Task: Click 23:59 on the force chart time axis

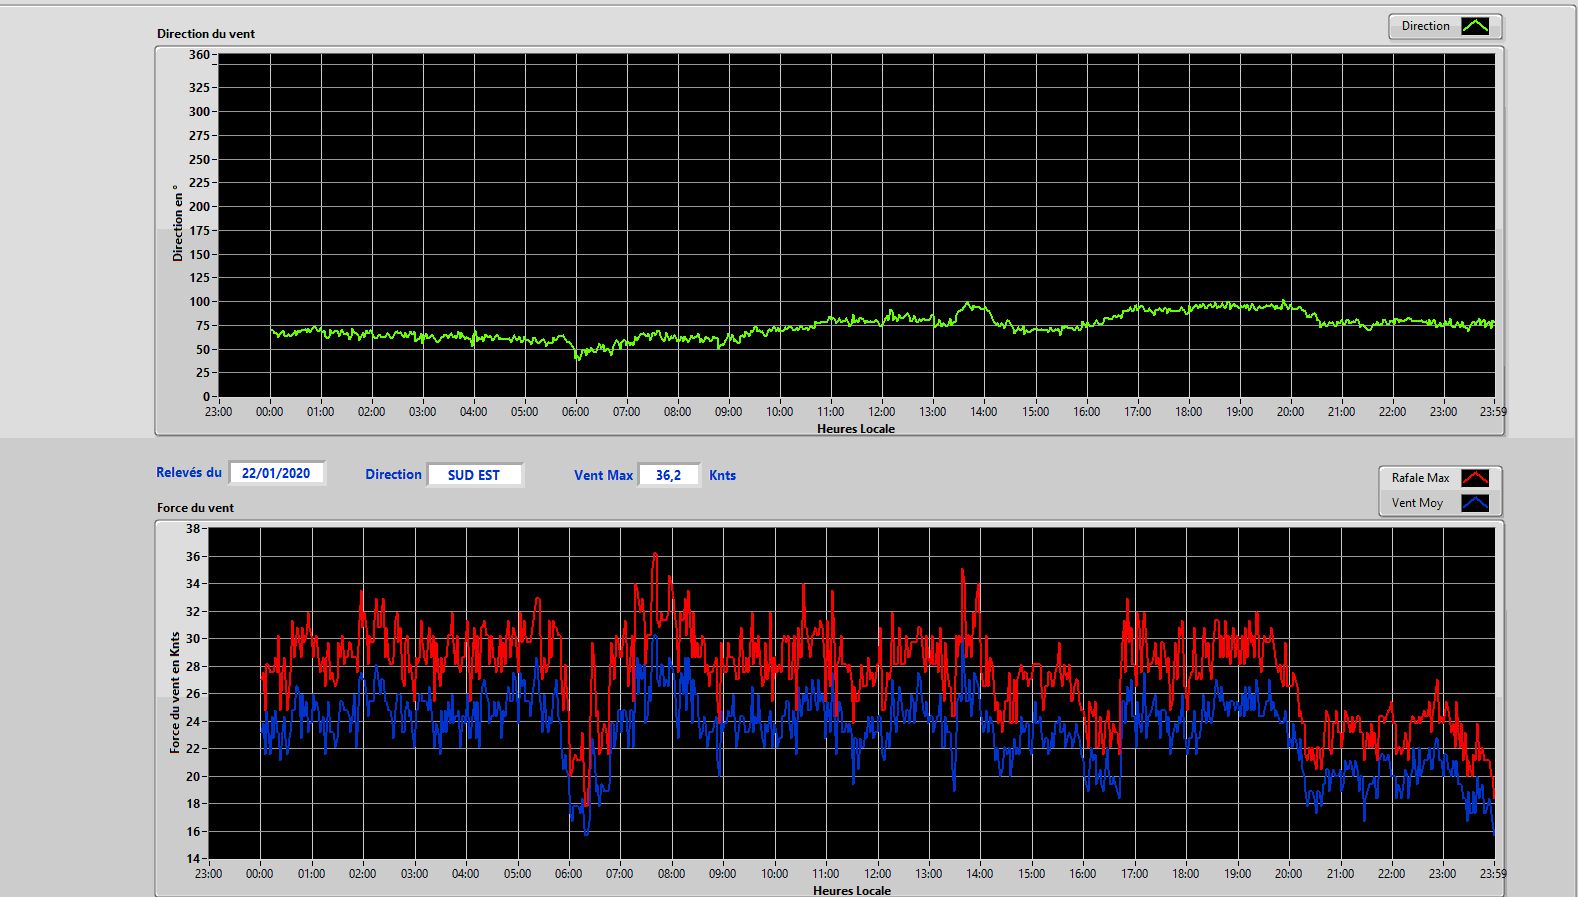Action: 1493,874
